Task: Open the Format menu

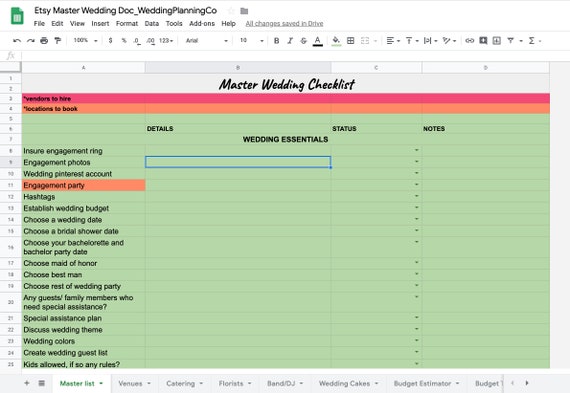Action: coord(127,24)
